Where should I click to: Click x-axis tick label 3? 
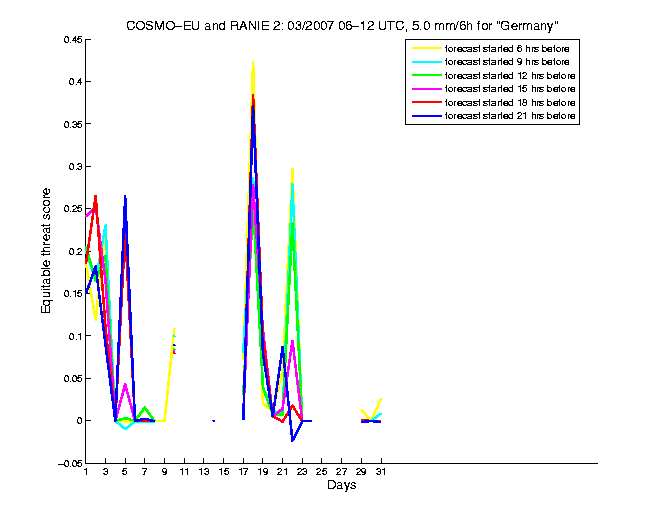[x=106, y=472]
